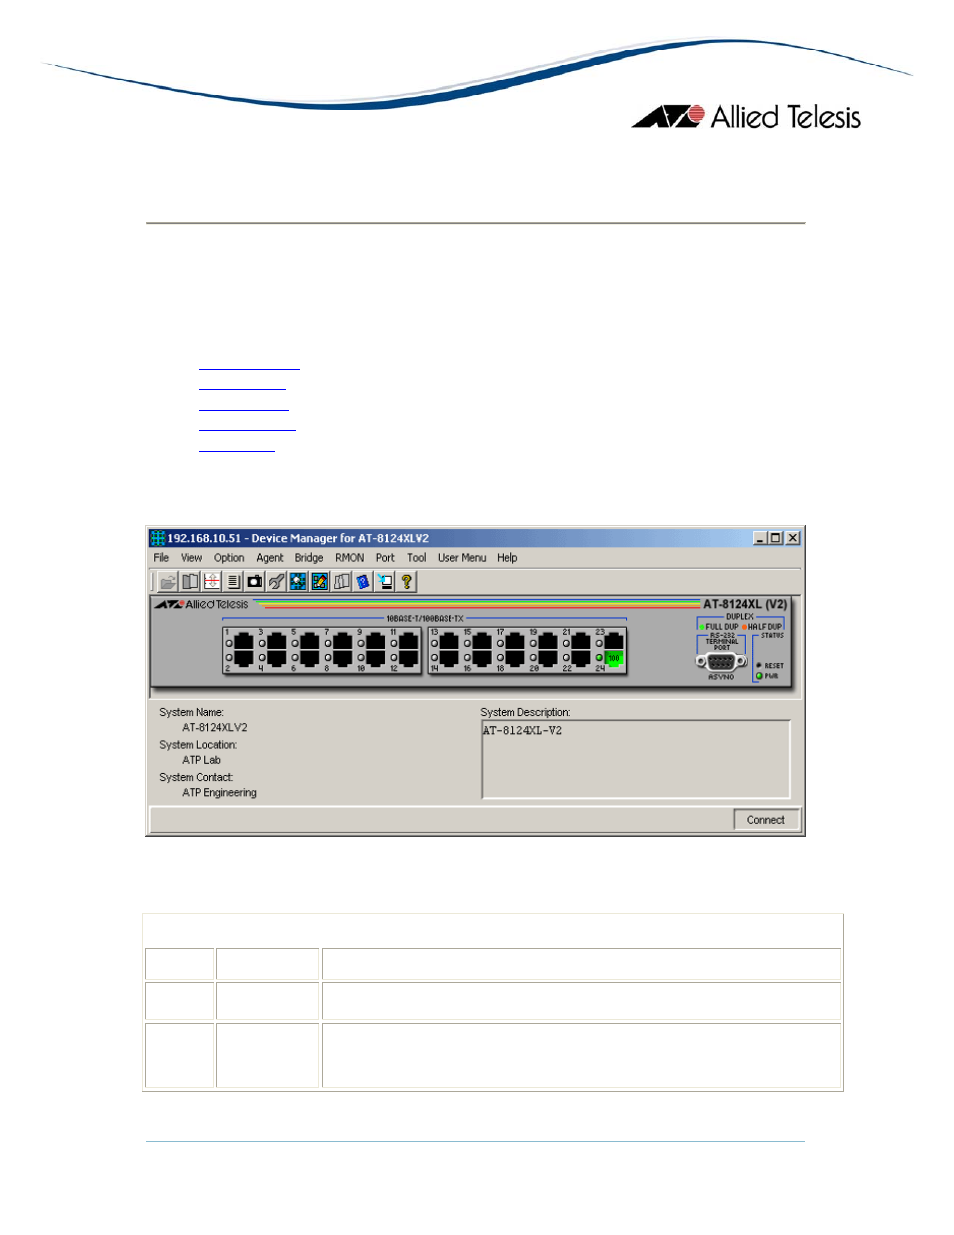Click the RS-232 terminal port connector
The image size is (954, 1235).
(721, 661)
